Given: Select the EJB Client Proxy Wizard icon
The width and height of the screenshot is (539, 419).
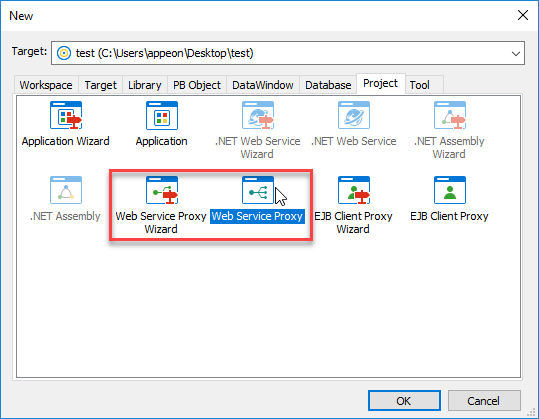Looking at the screenshot, I should click(x=354, y=190).
